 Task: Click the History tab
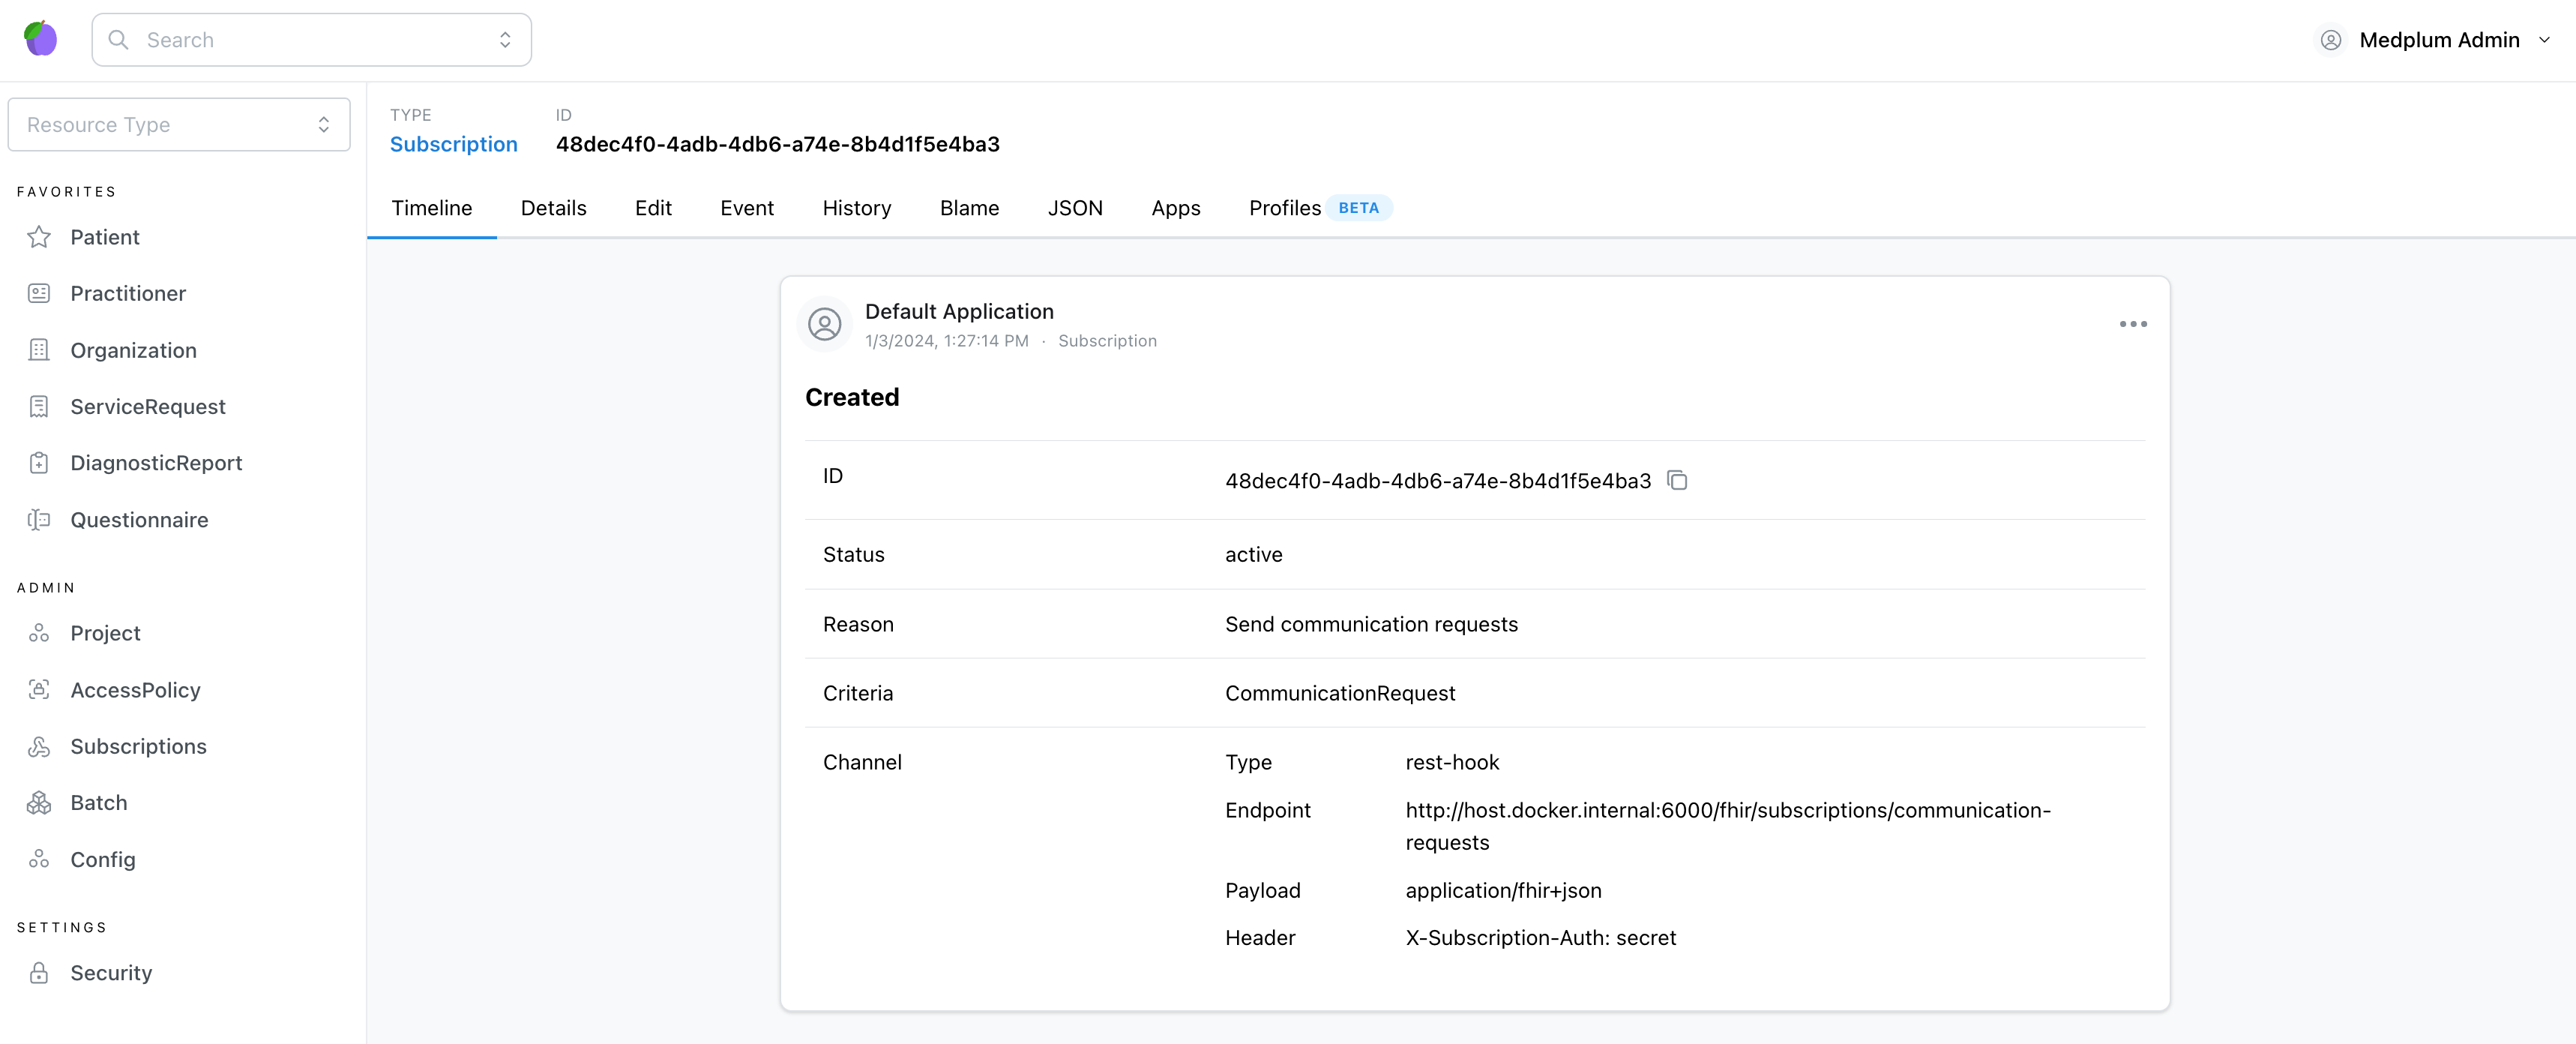[x=856, y=207]
